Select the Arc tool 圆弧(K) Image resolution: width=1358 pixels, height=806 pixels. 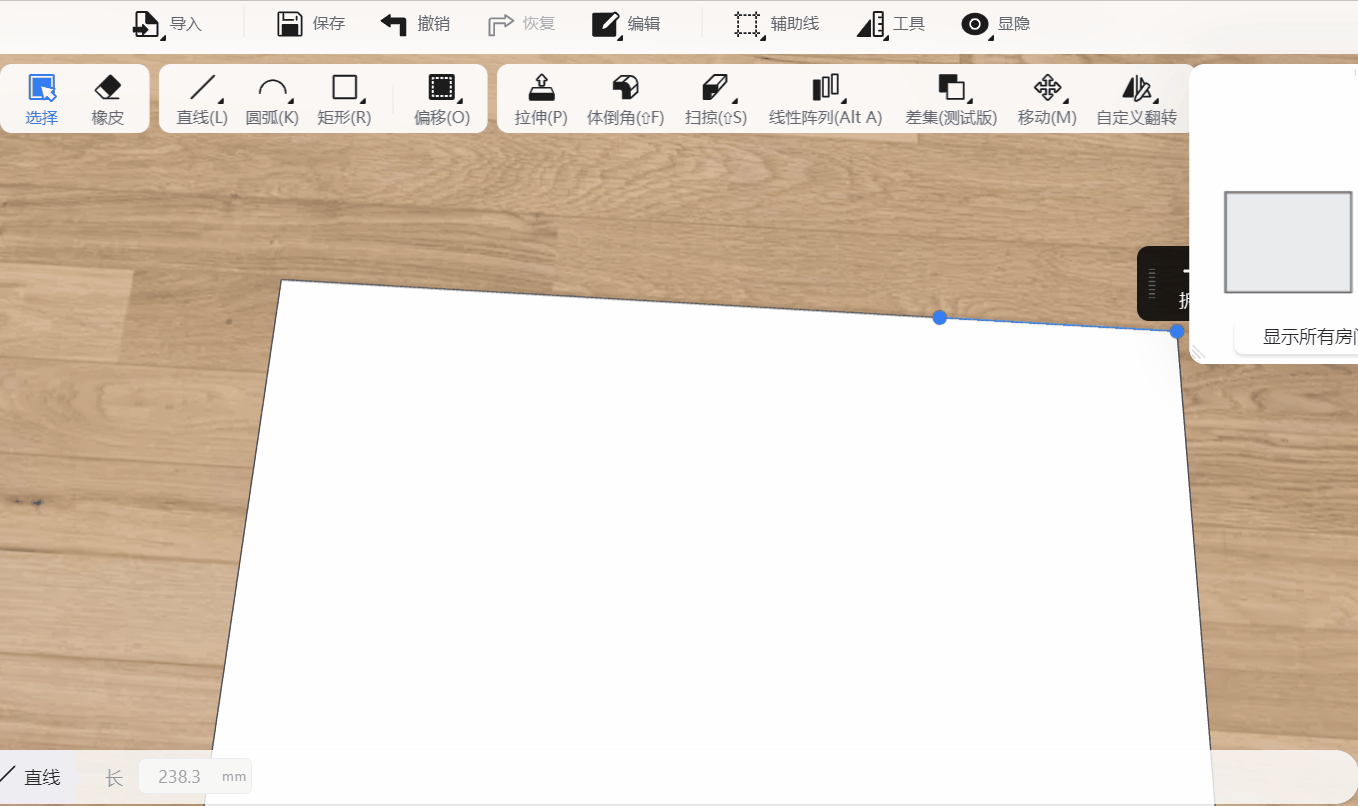pos(272,99)
